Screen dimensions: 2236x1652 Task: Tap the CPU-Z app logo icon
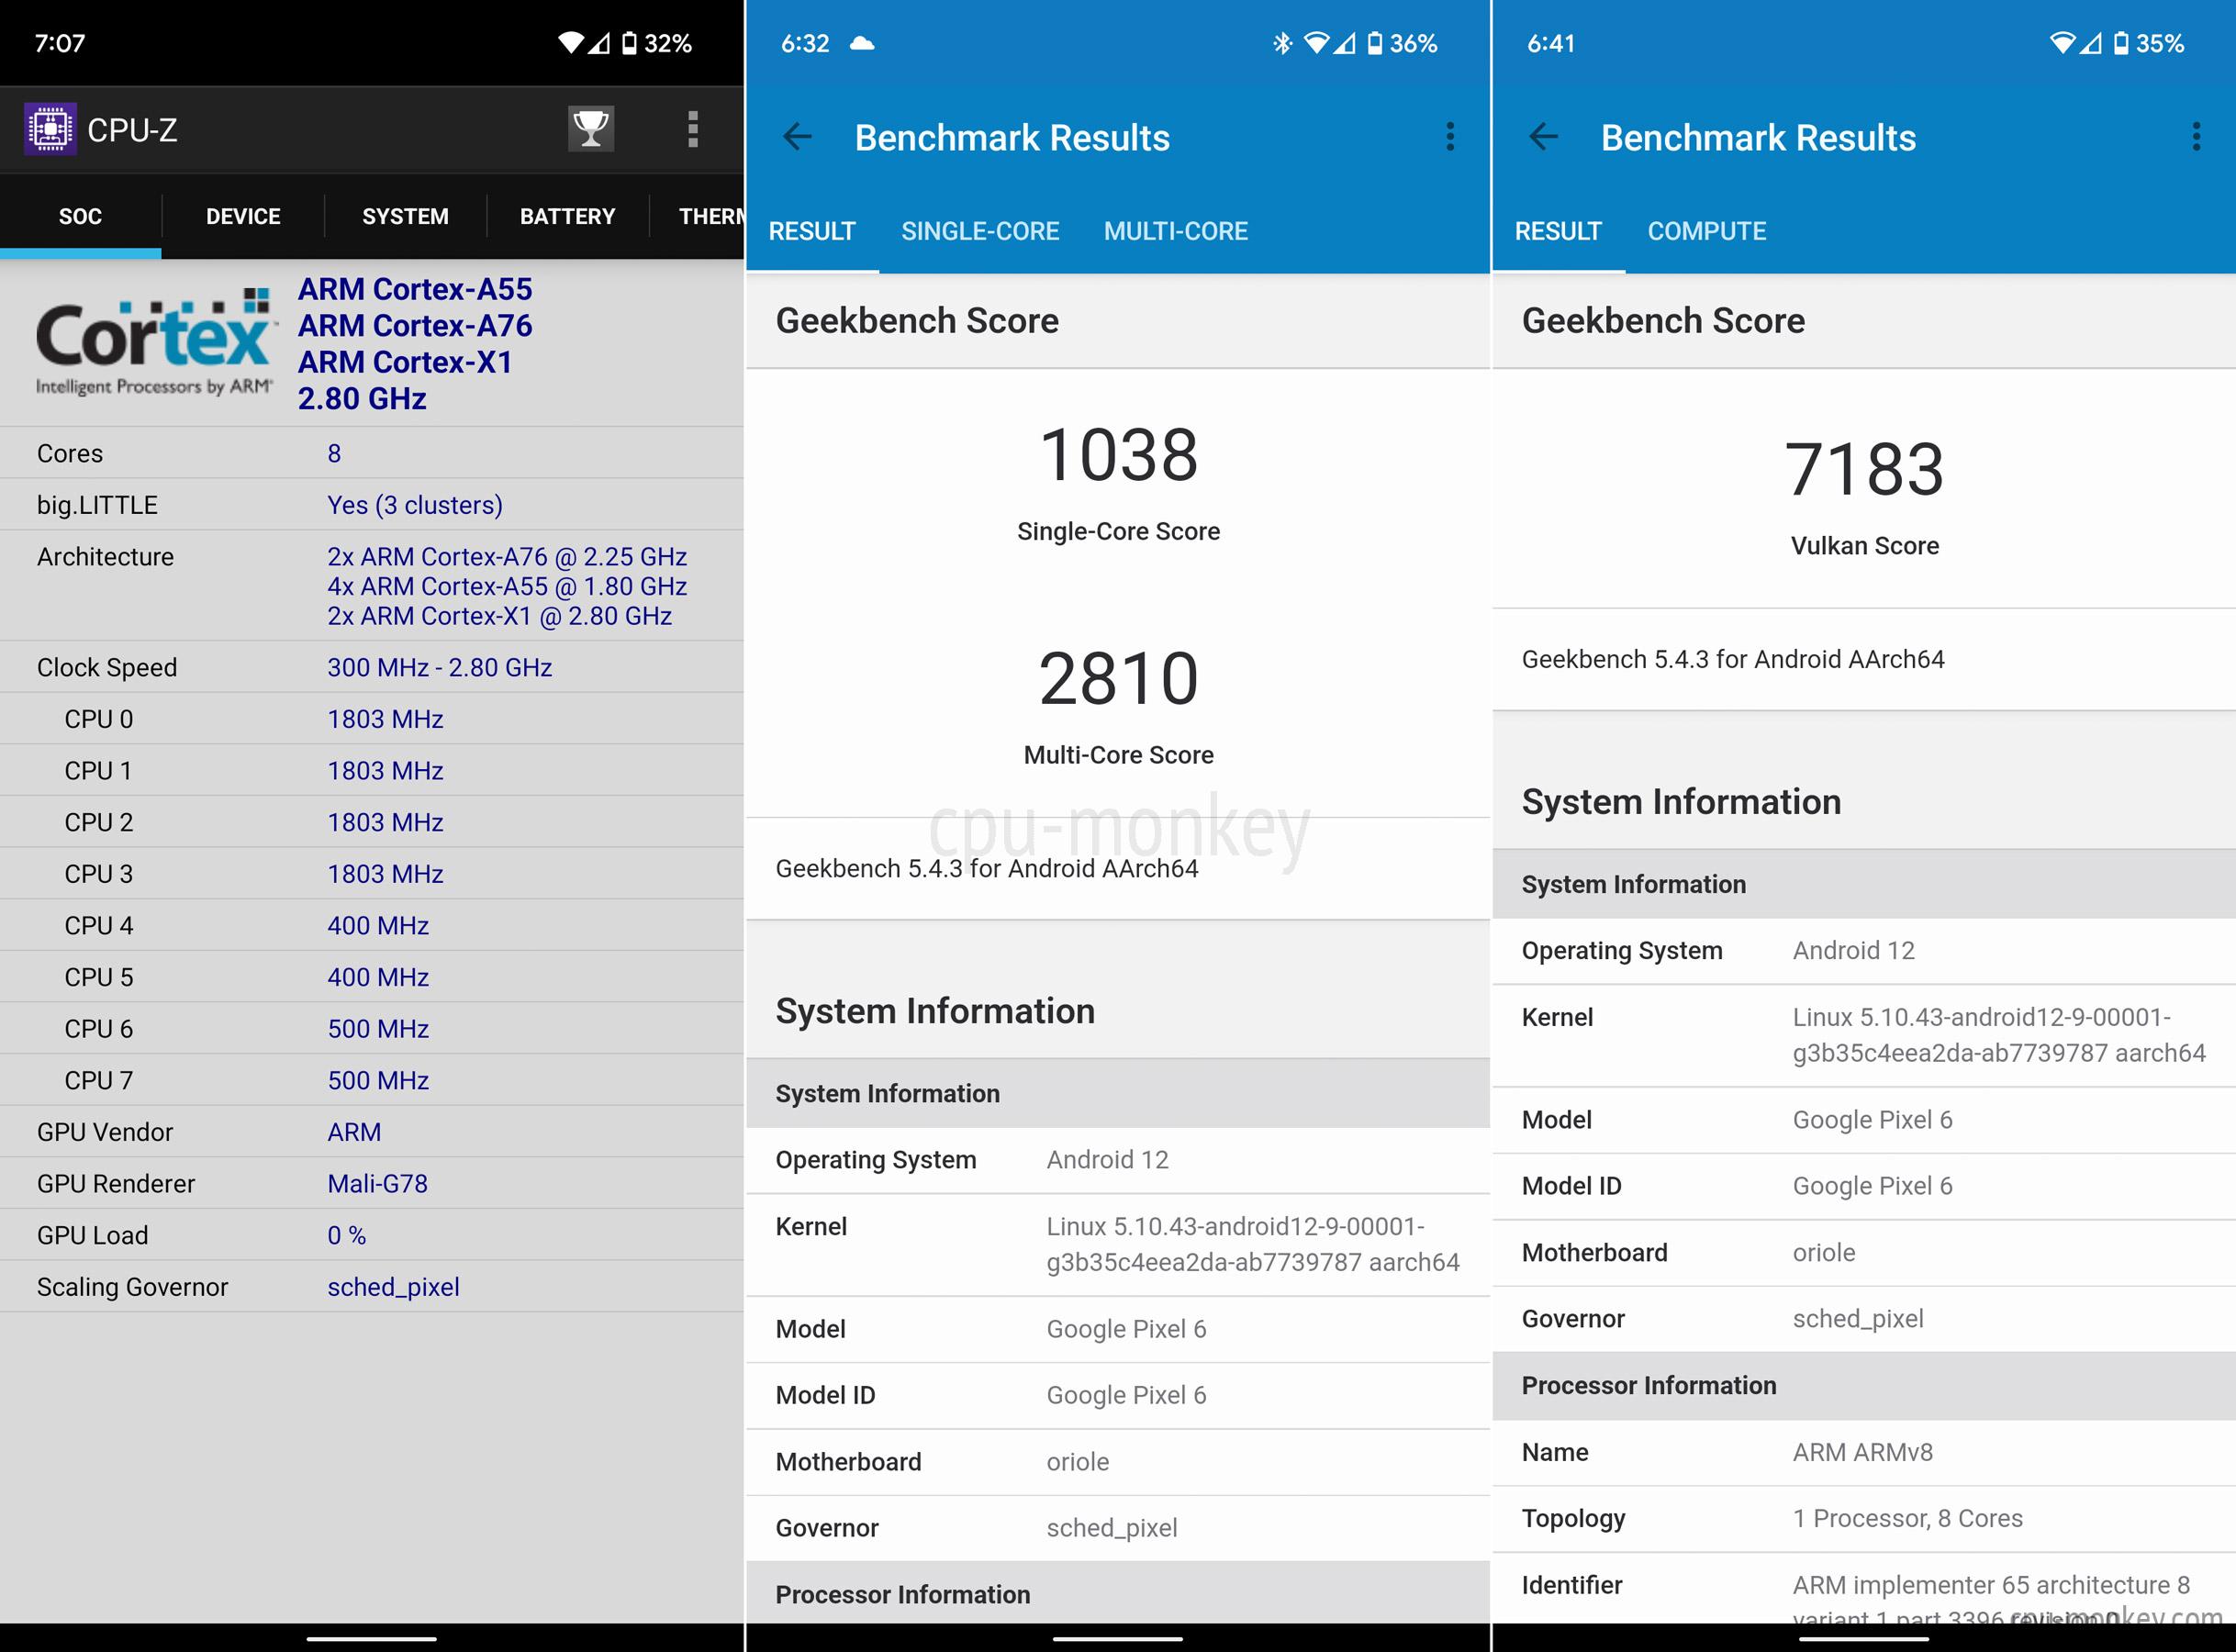tap(50, 130)
